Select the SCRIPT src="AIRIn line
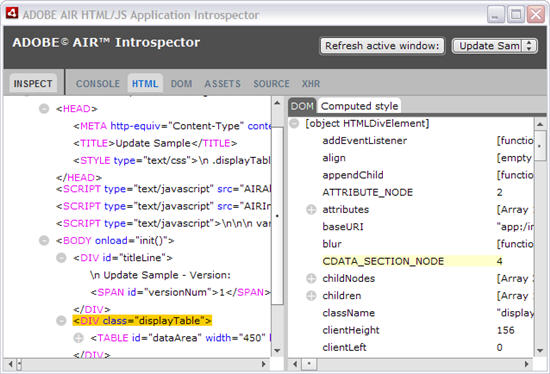550x374 pixels. (163, 206)
